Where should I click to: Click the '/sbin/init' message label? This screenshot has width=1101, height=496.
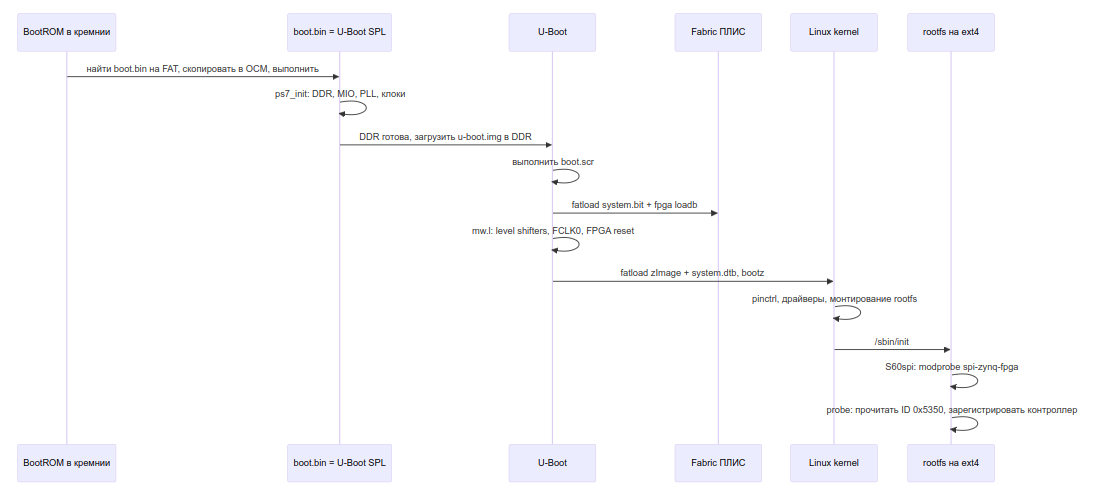tap(892, 341)
